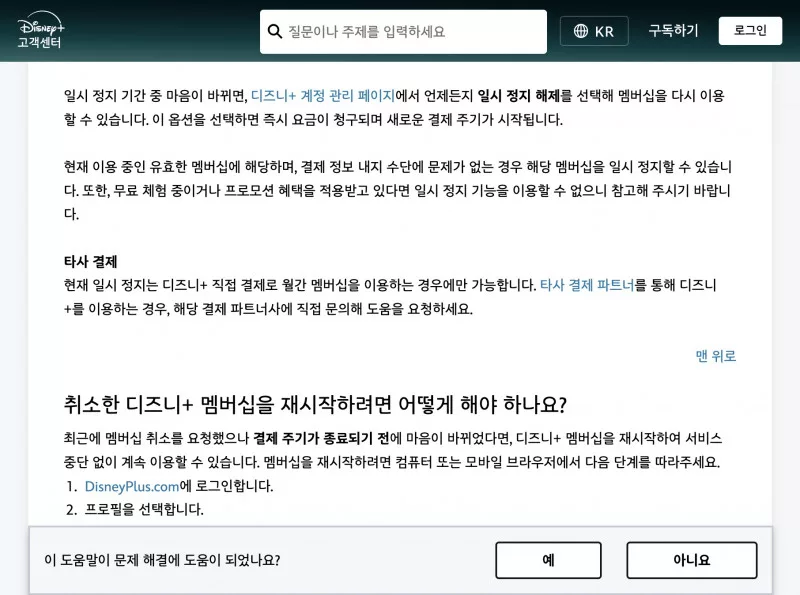Open the KR language selector
Screen dimensions: 800x595
point(594,31)
